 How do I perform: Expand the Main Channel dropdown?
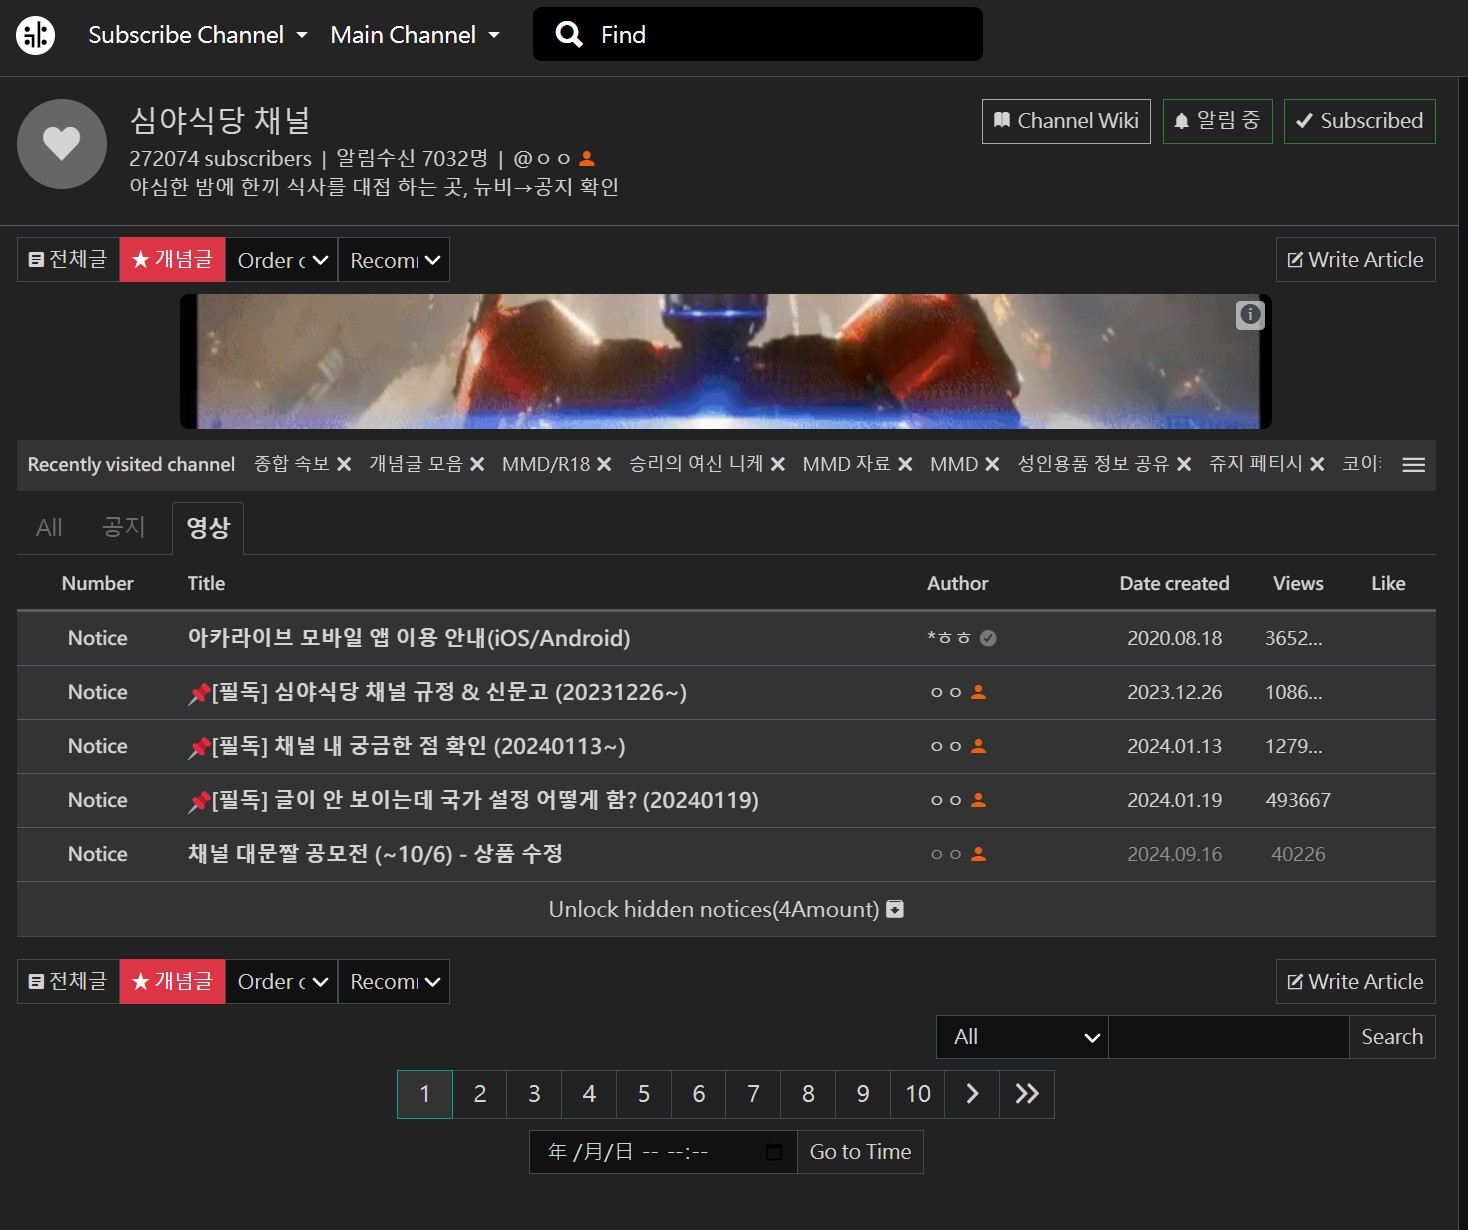(x=415, y=35)
